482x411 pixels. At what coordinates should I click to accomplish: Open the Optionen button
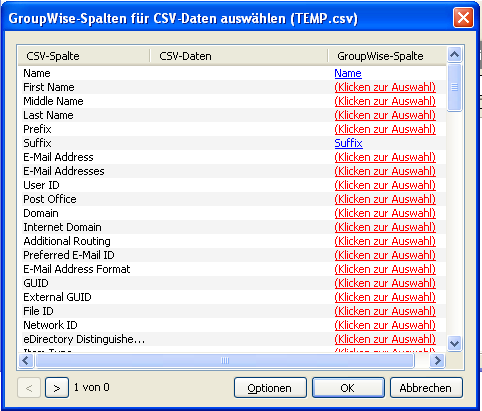[x=270, y=388]
